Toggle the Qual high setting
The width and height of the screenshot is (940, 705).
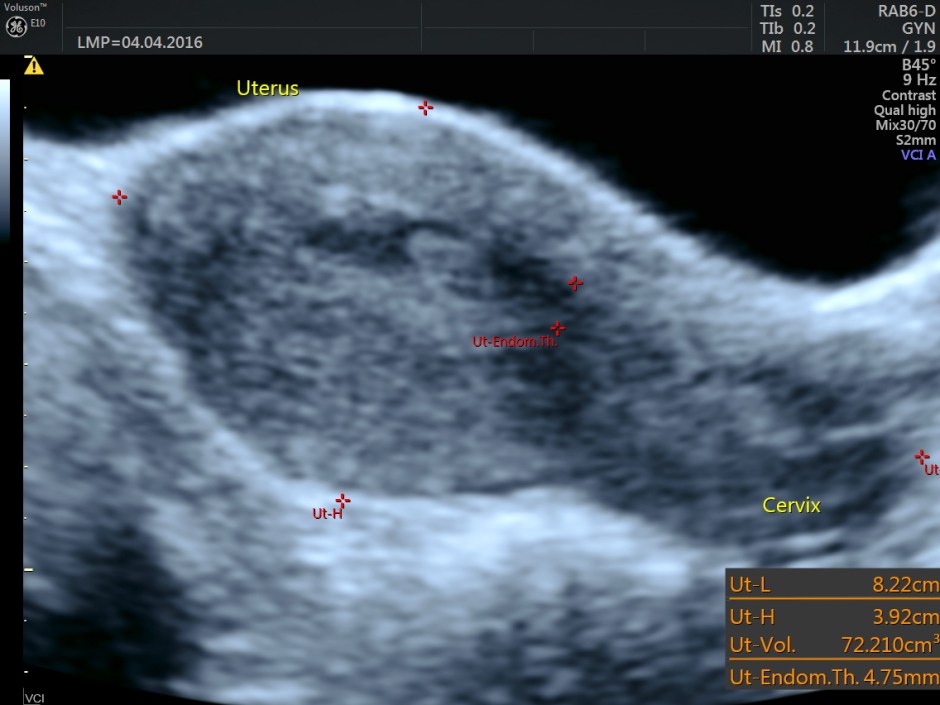(906, 109)
